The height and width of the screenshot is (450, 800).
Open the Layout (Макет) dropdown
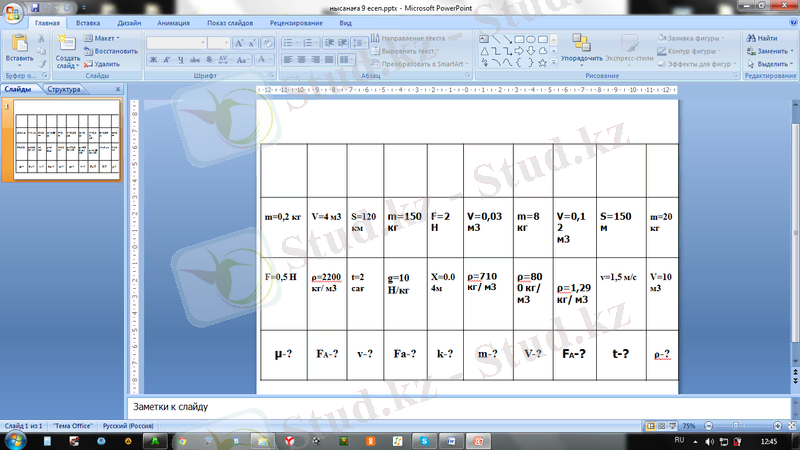coord(103,38)
